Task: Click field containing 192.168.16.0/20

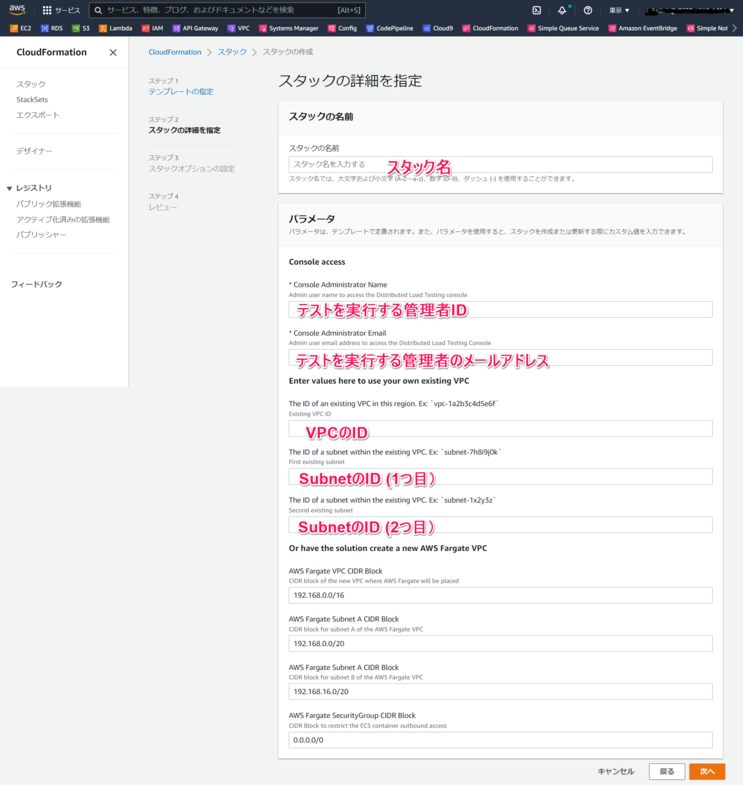Action: 500,692
